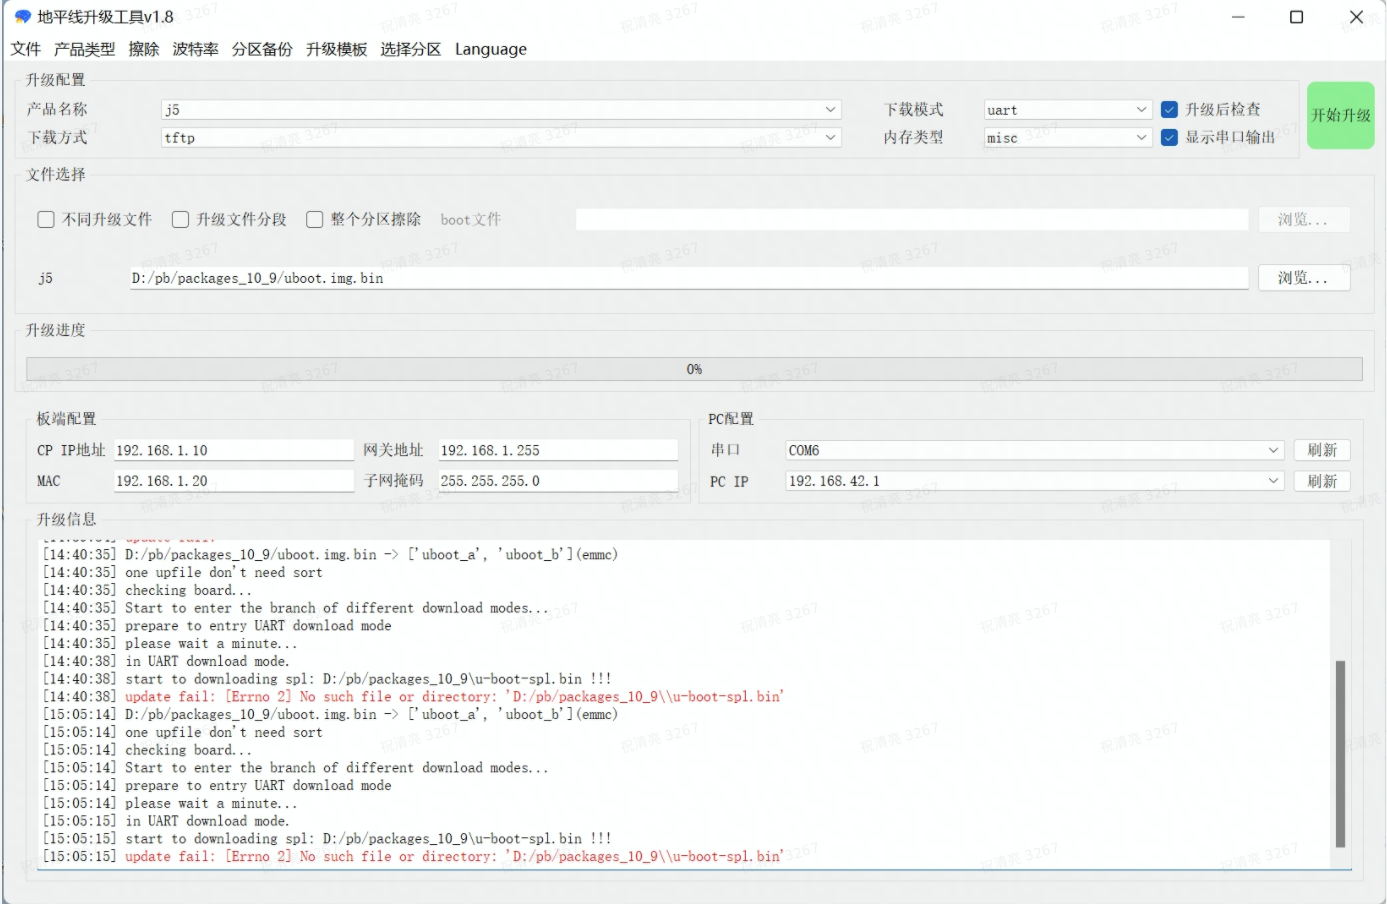Viewport: 1387px width, 904px height.
Task: Uncheck 显示串口输出 option
Action: point(1169,137)
